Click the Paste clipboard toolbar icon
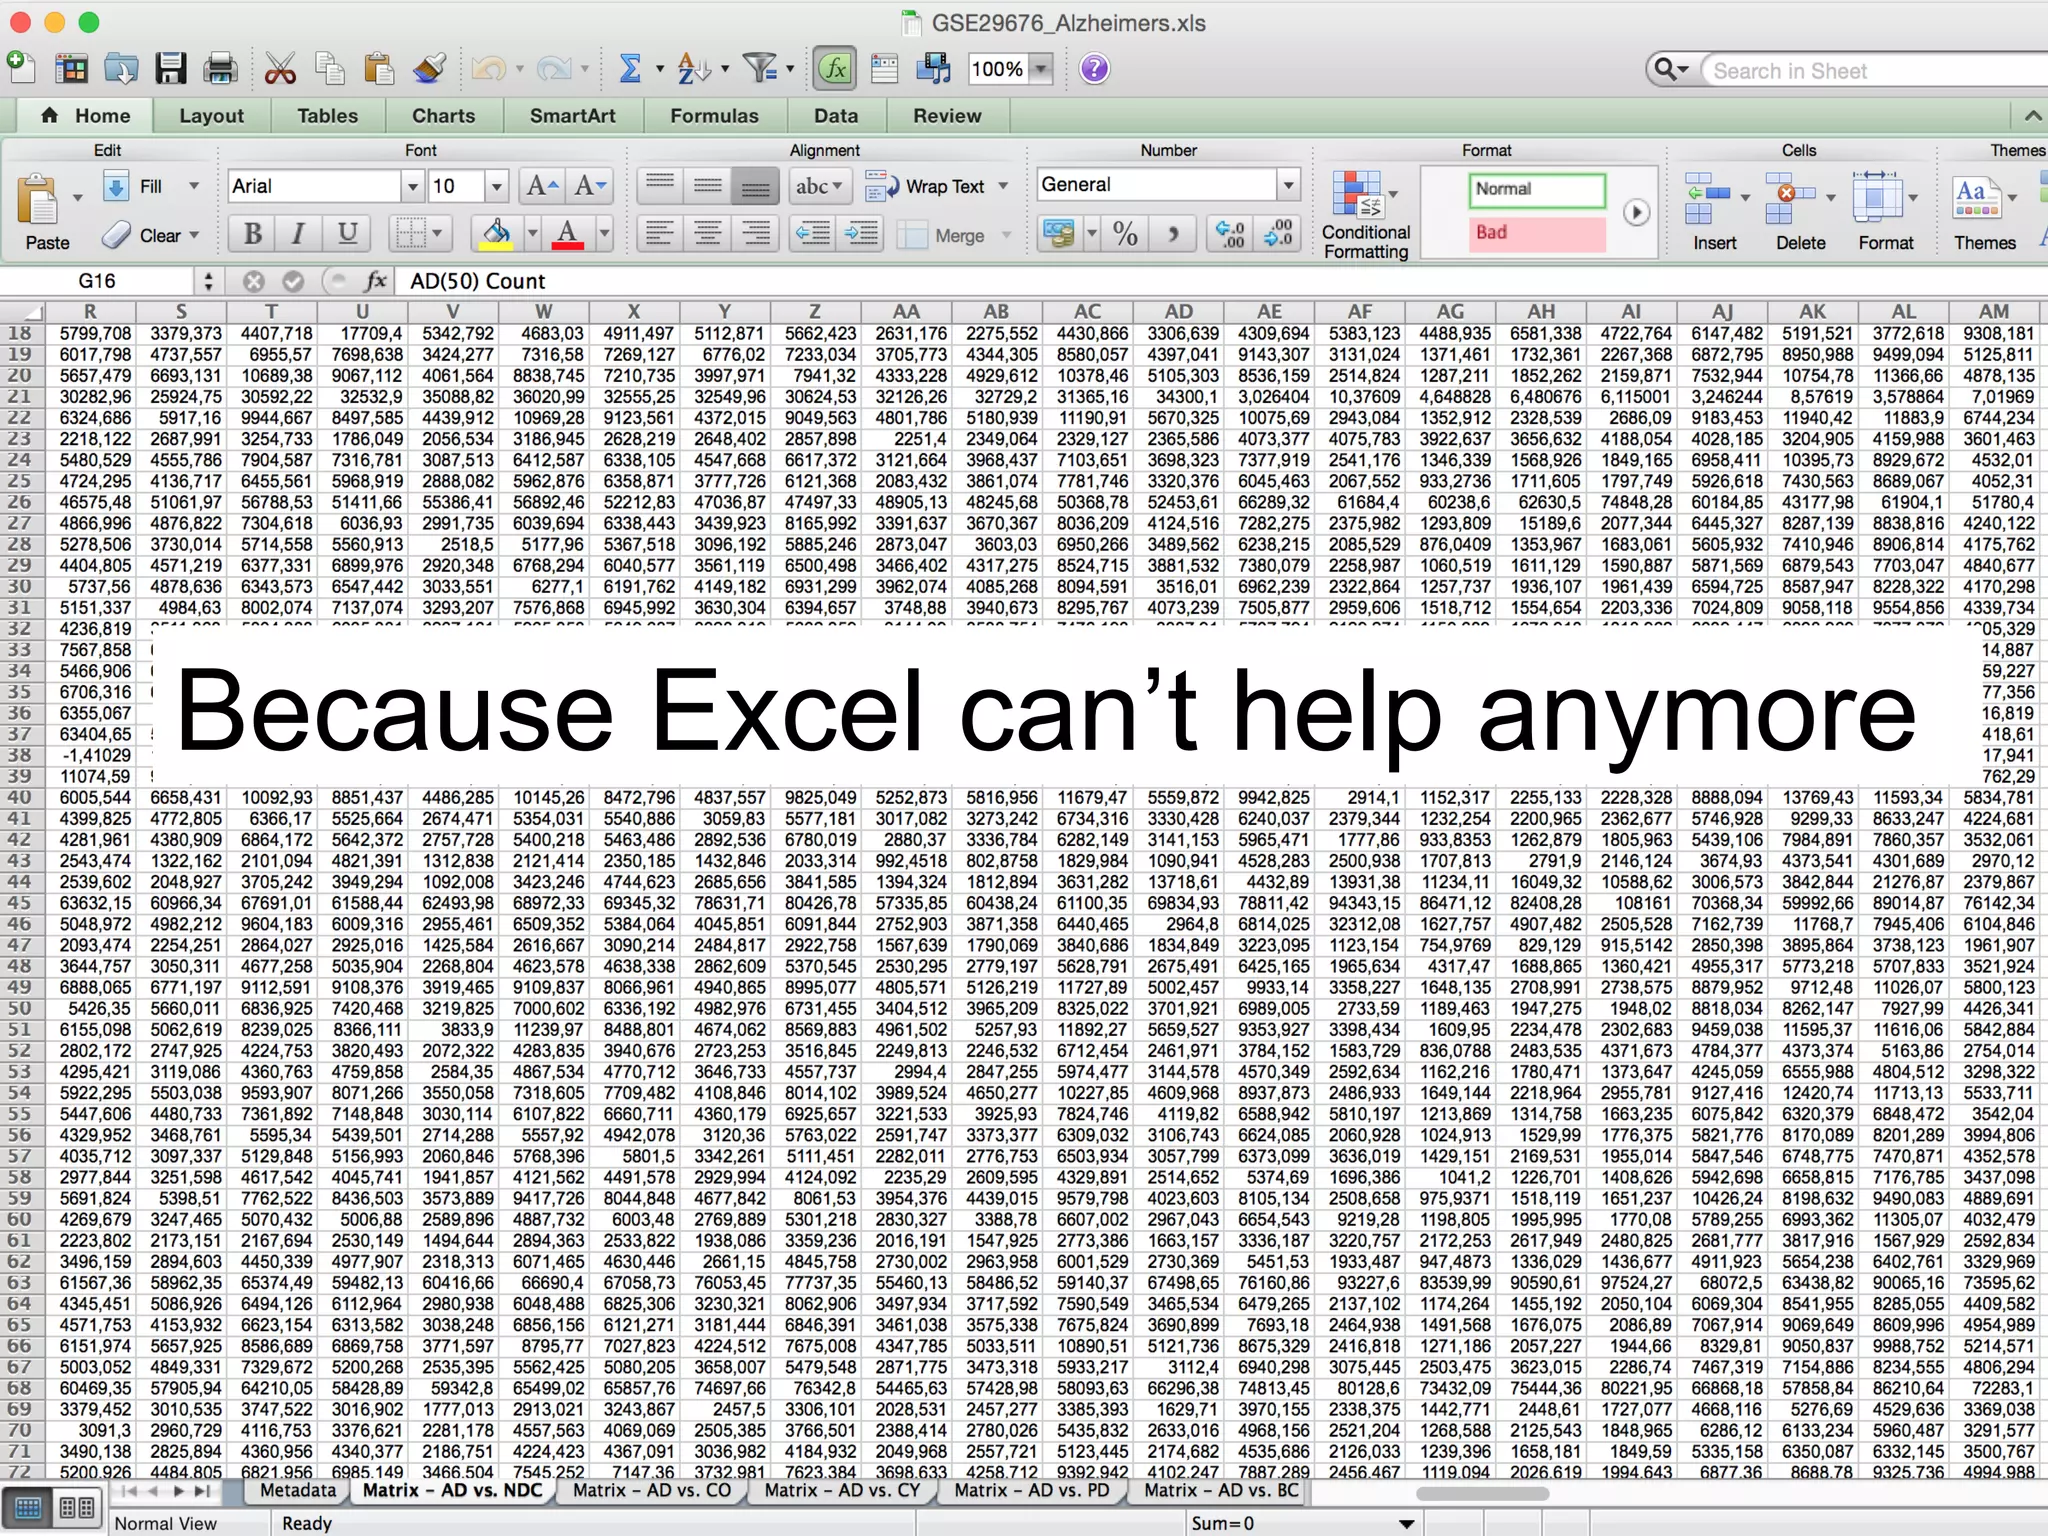The height and width of the screenshot is (1536, 2048). (x=378, y=68)
